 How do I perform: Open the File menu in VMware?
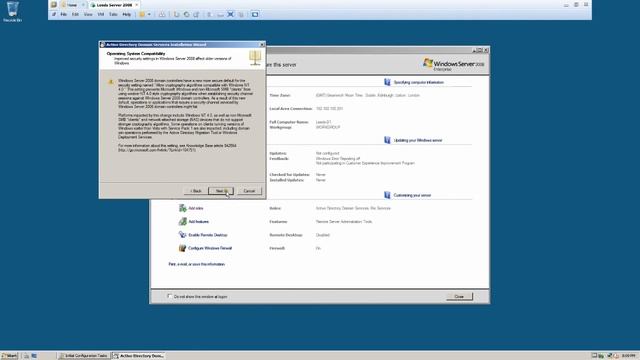point(64,14)
